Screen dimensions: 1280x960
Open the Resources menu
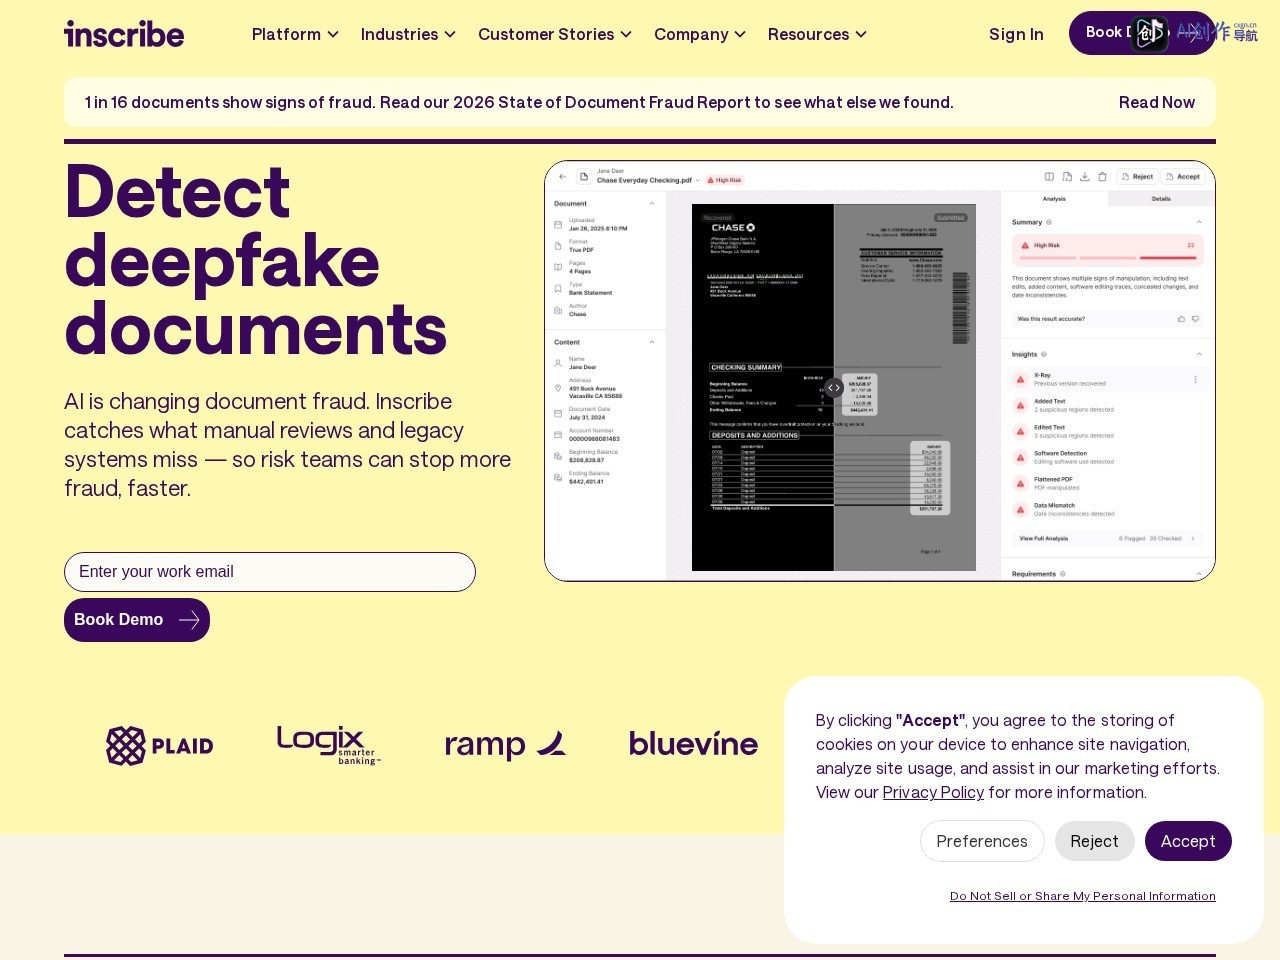tap(817, 34)
